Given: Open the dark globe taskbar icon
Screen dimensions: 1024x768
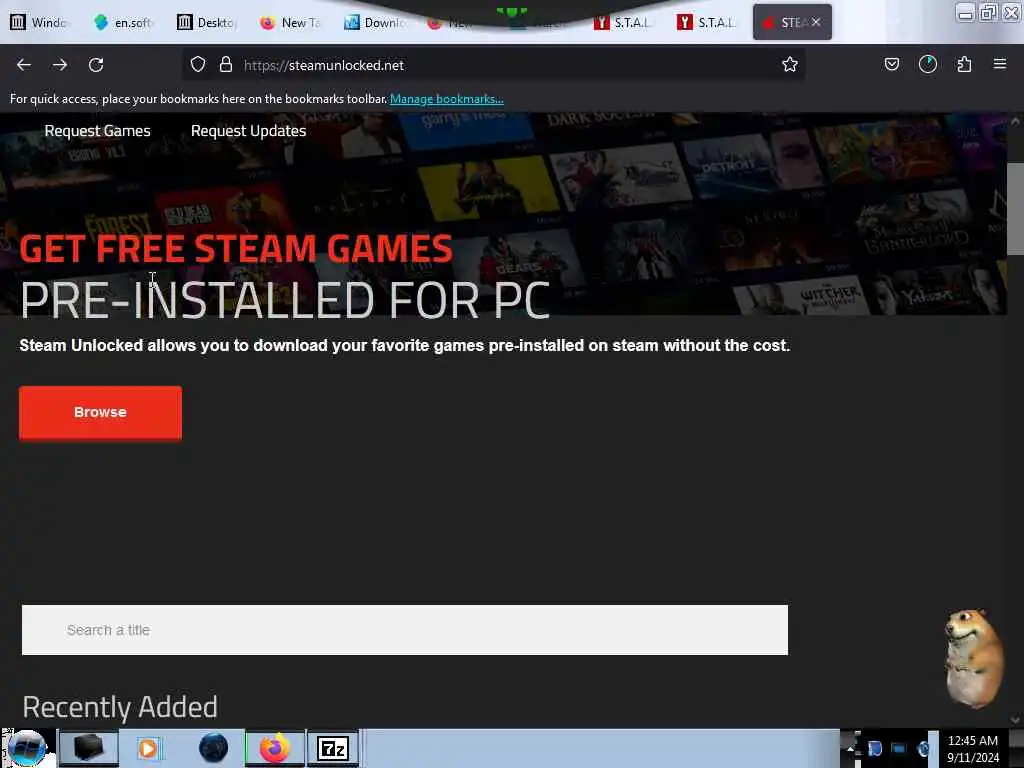Looking at the screenshot, I should coord(214,748).
